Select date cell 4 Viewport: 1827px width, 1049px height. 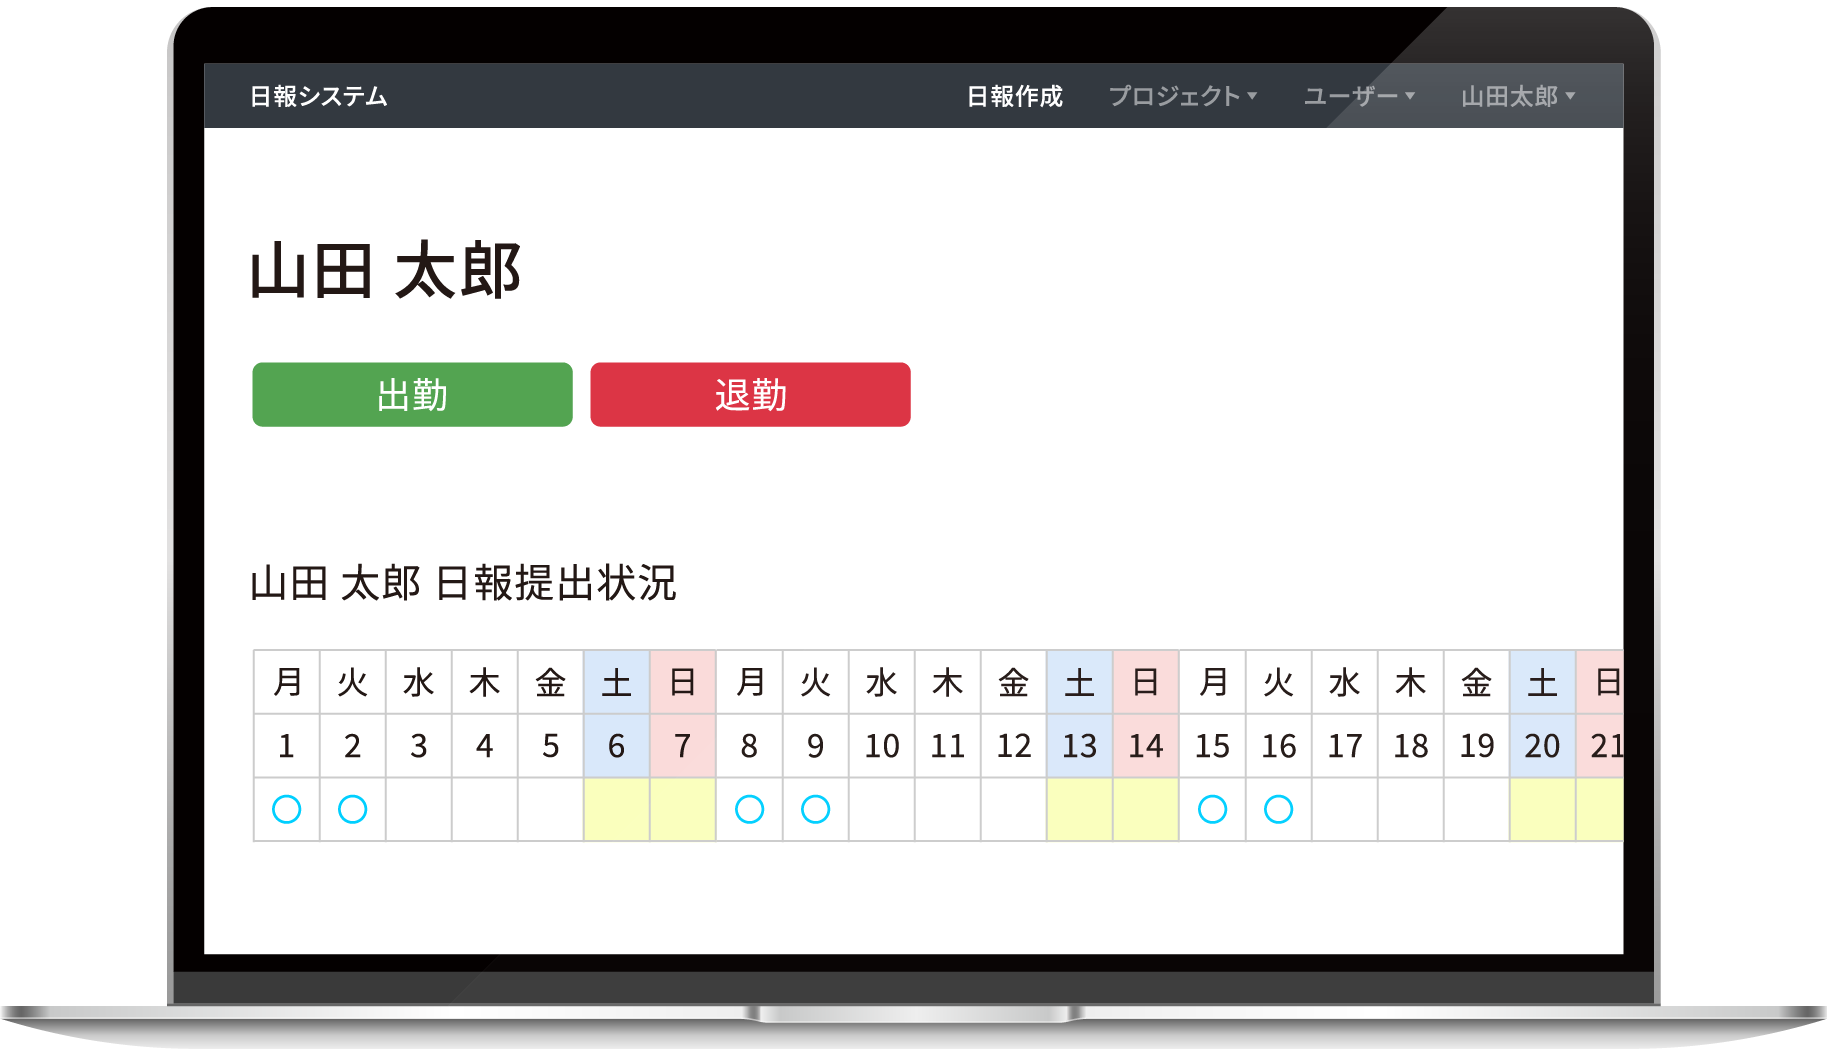[x=485, y=746]
